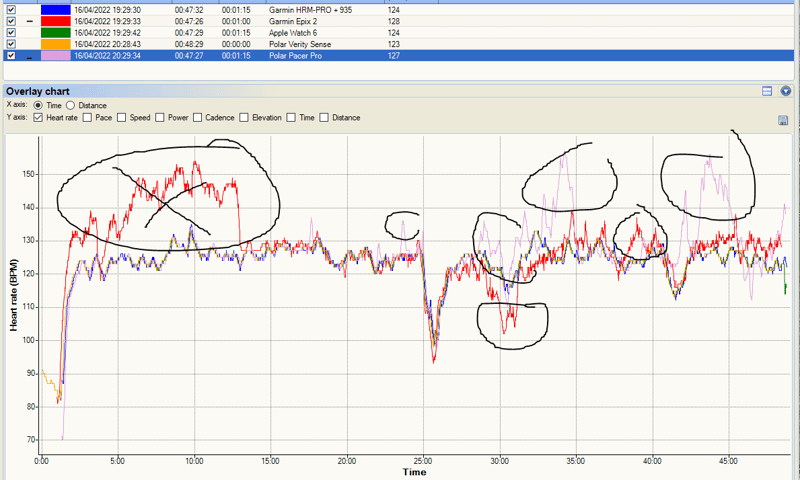Select the Garmin HRM-PRO + 935 row name
This screenshot has height=480, width=800.
310,10
